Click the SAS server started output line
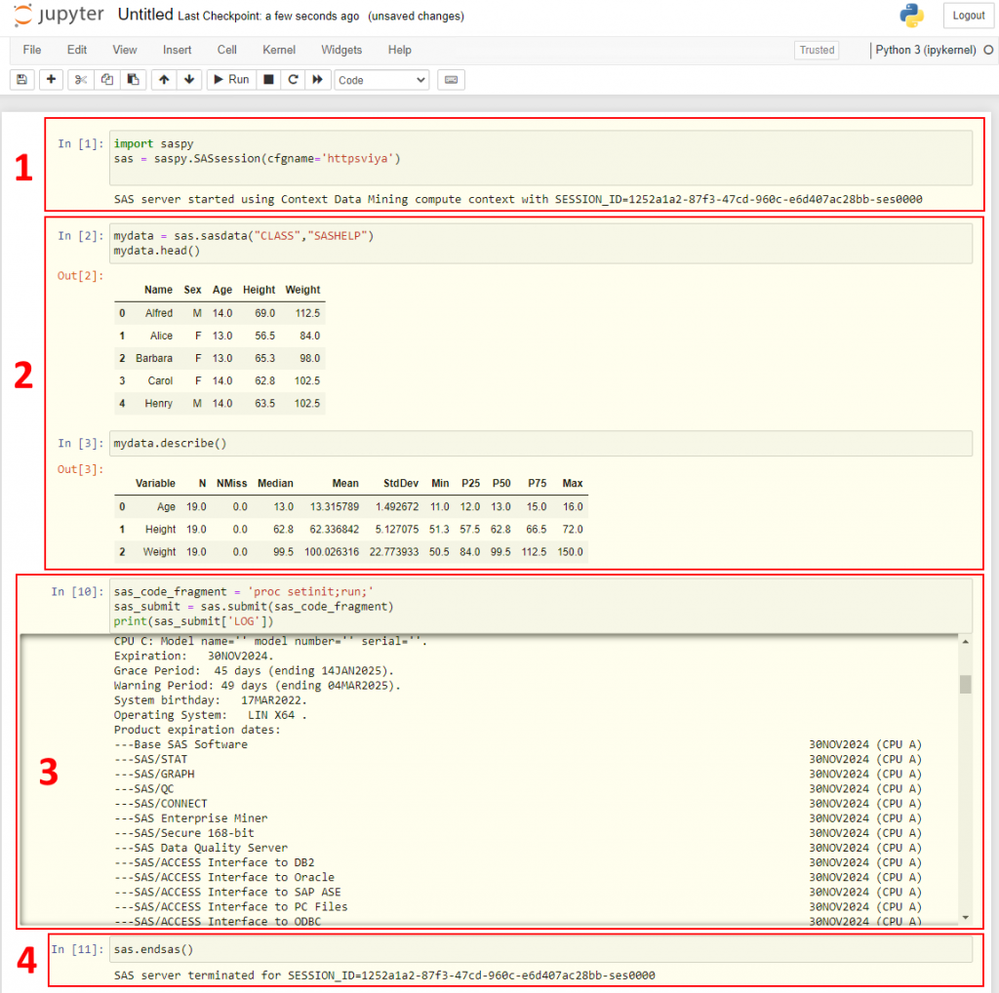The height and width of the screenshot is (993, 999). pyautogui.click(x=518, y=199)
